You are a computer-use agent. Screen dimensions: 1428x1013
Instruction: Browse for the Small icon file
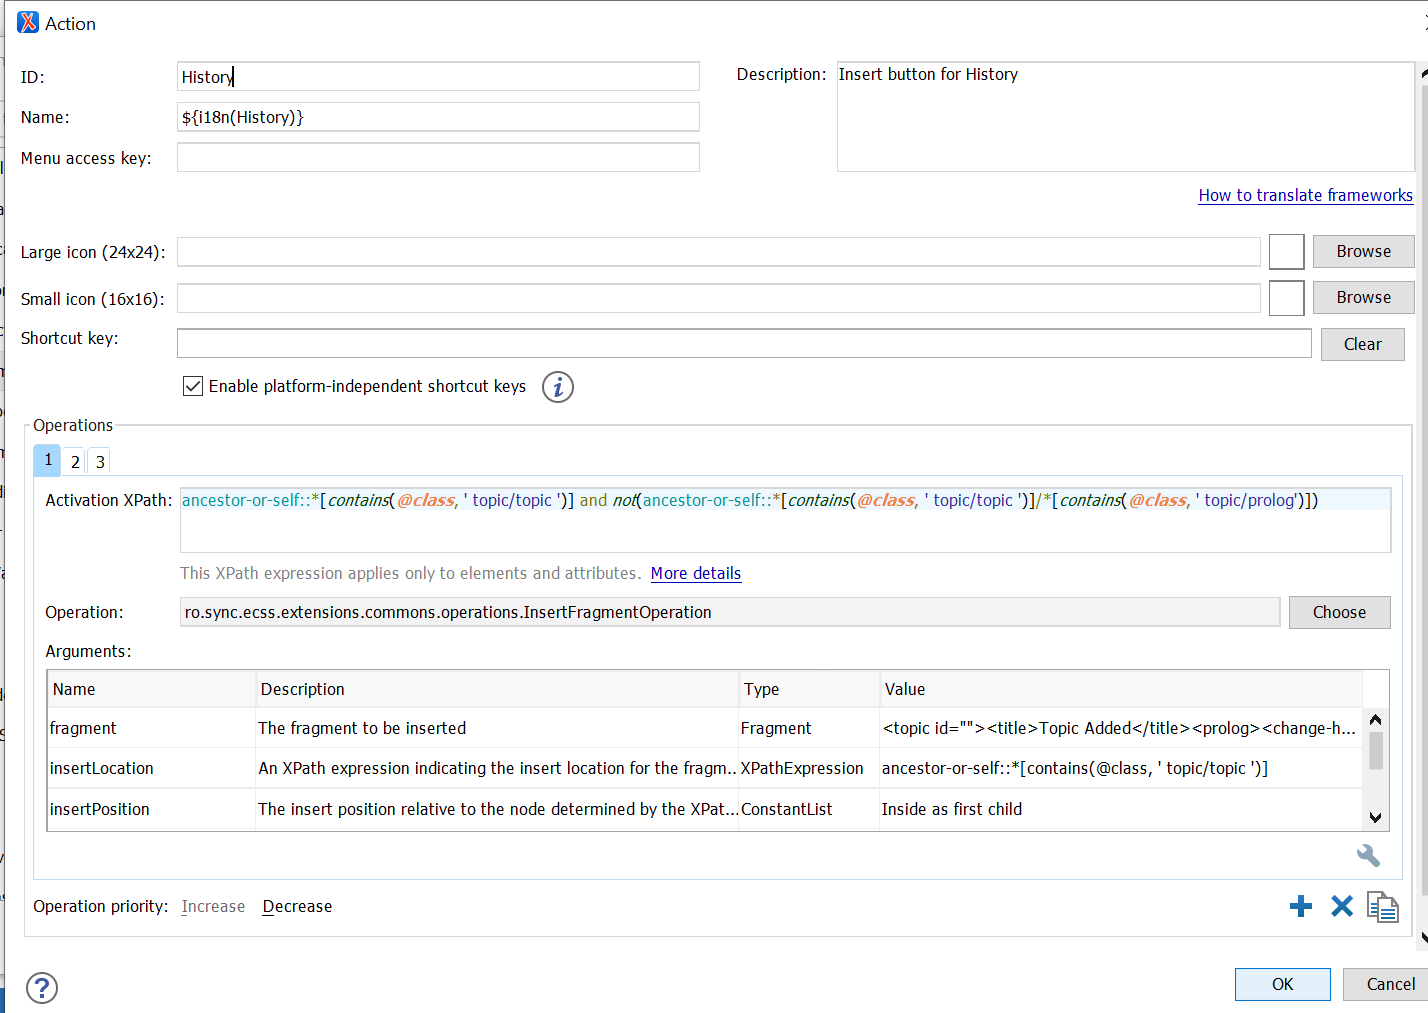(x=1363, y=297)
